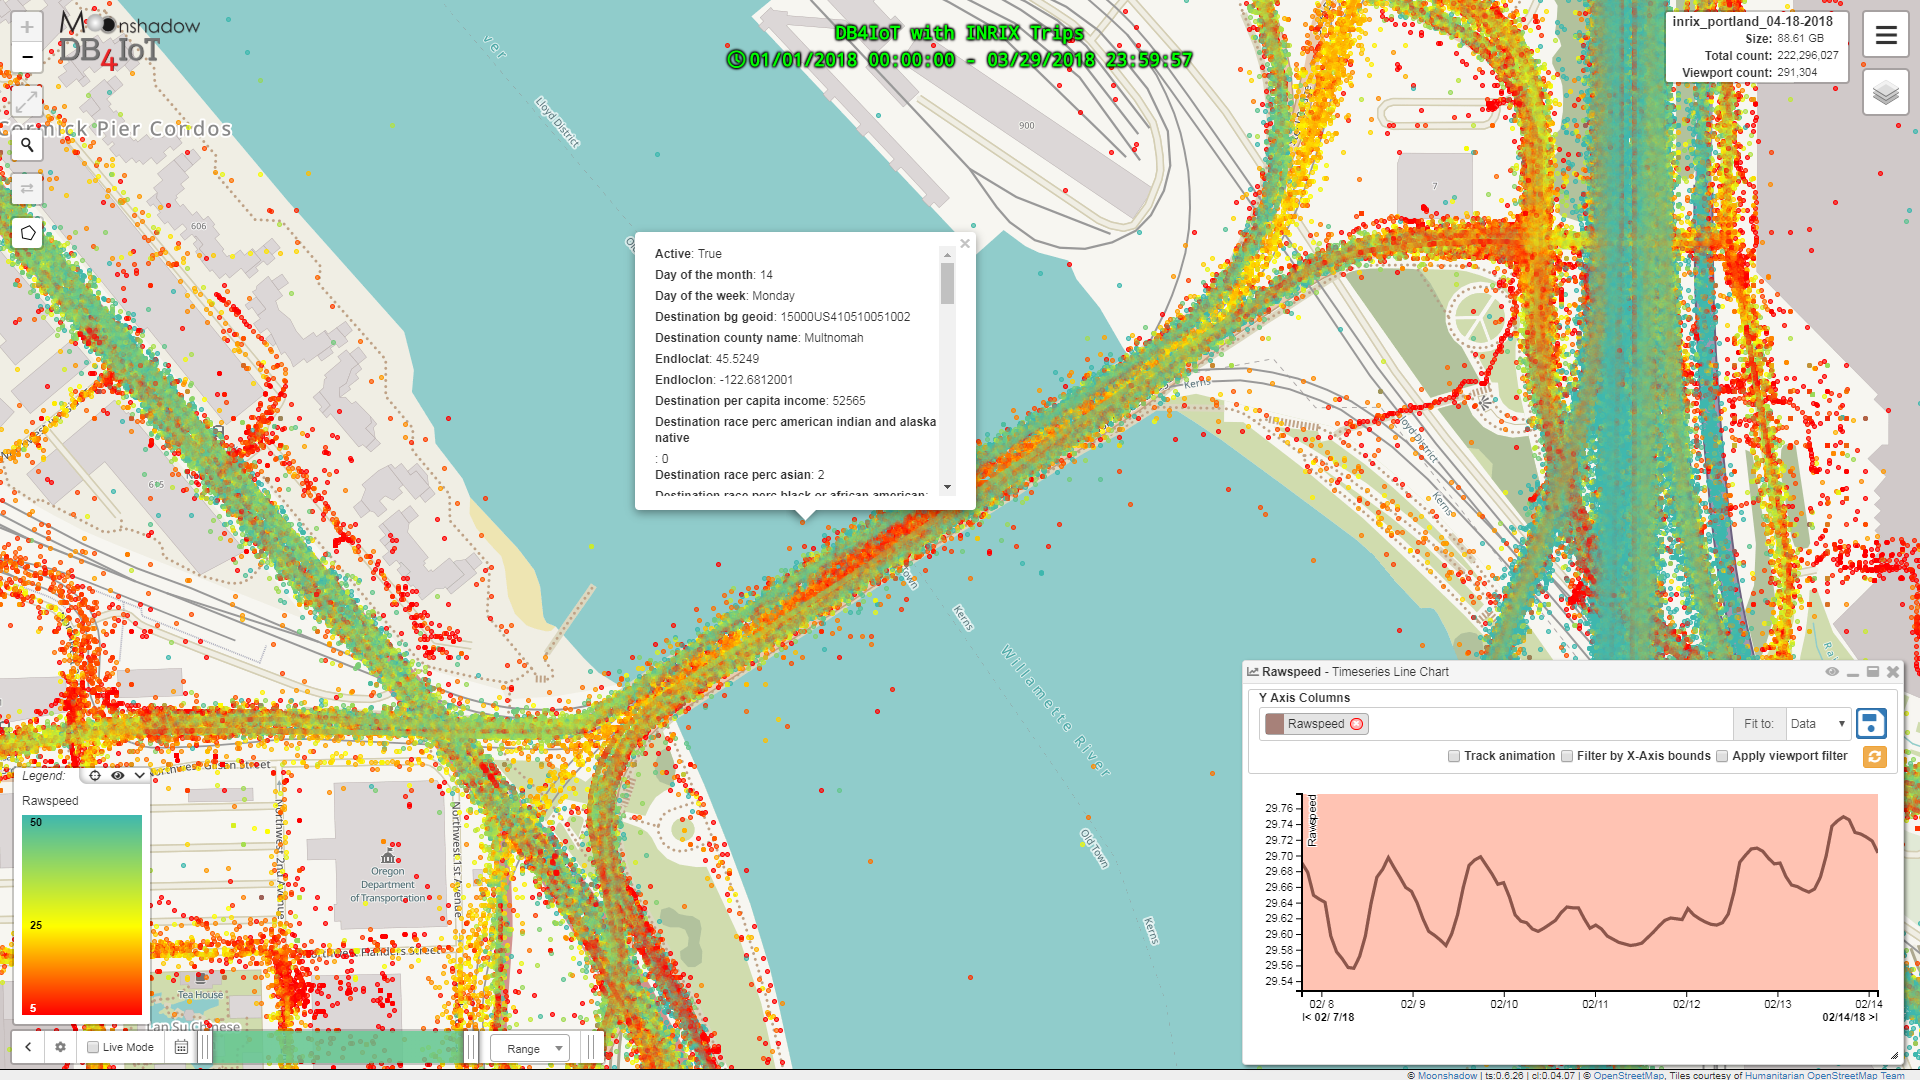Click the left timeline range handle
Image resolution: width=1920 pixels, height=1080 pixels.
pyautogui.click(x=205, y=1047)
